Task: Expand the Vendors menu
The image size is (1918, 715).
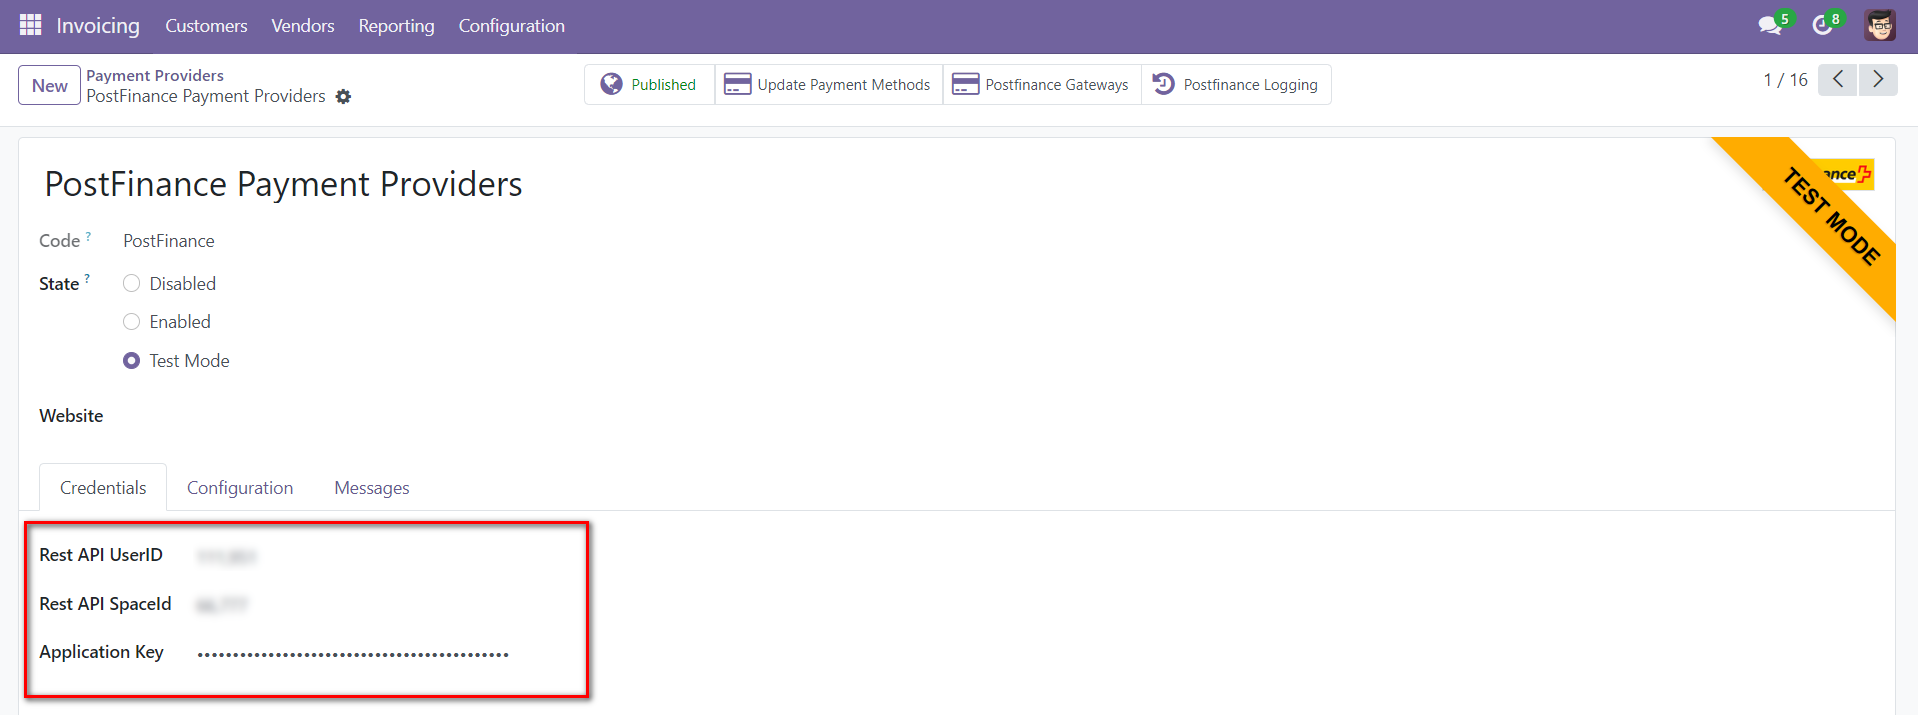Action: tap(302, 26)
